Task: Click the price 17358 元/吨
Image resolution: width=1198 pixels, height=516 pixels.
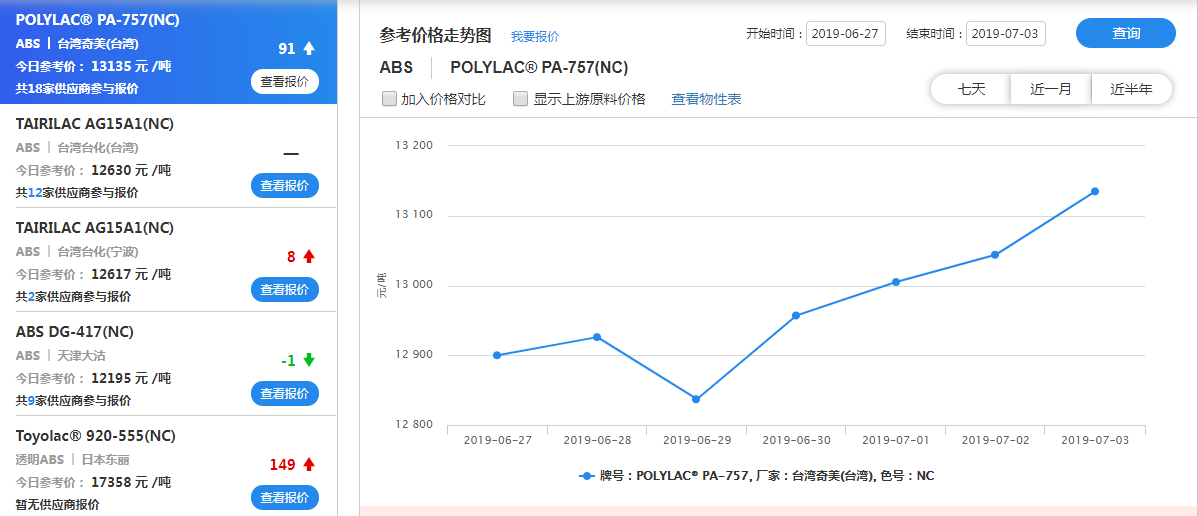Action: (131, 482)
